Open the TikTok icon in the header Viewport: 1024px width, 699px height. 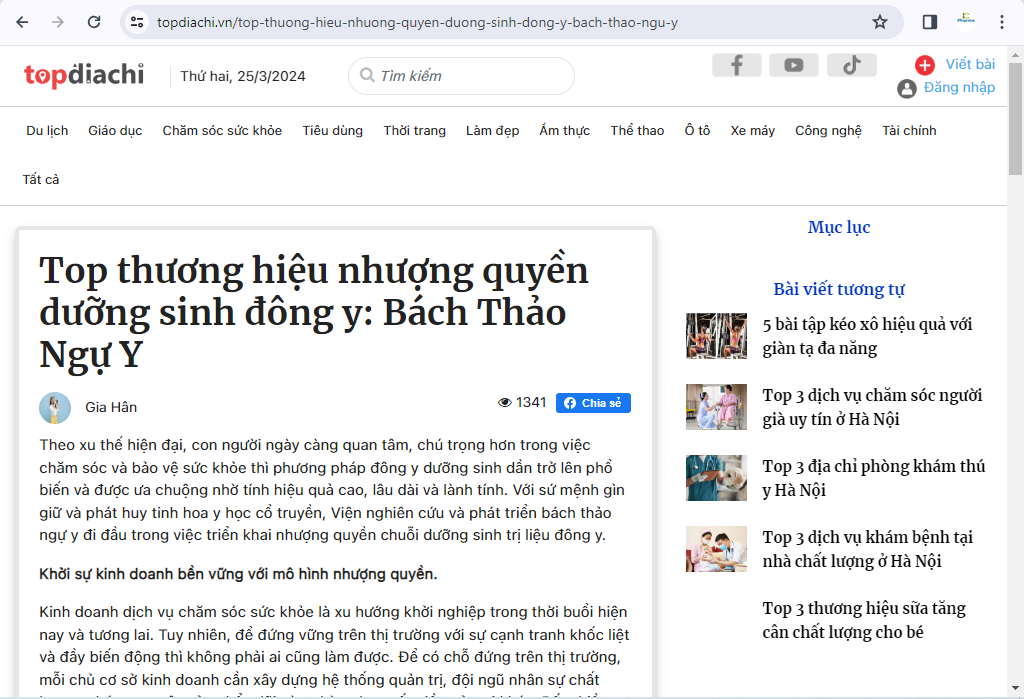point(851,65)
